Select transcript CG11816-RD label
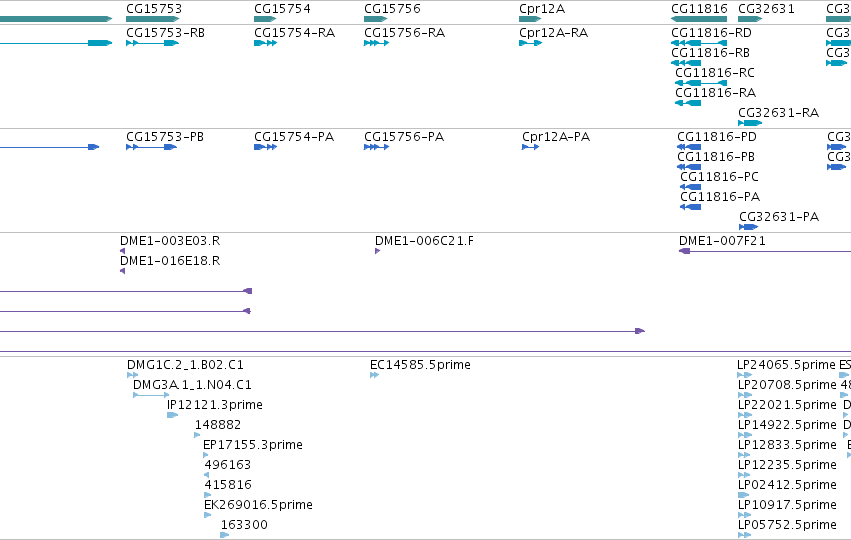The height and width of the screenshot is (540, 851). point(712,33)
